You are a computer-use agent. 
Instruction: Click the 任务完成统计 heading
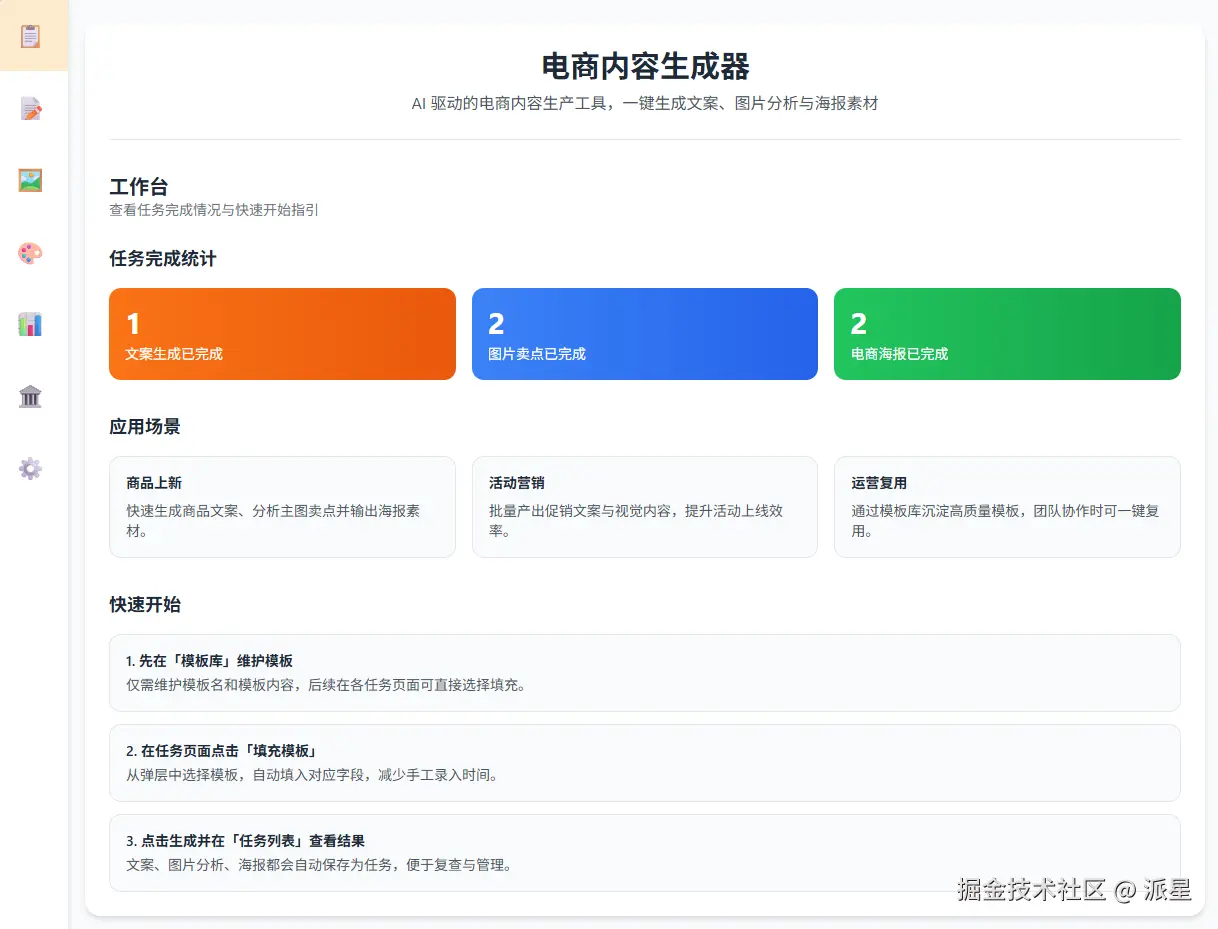pos(163,259)
